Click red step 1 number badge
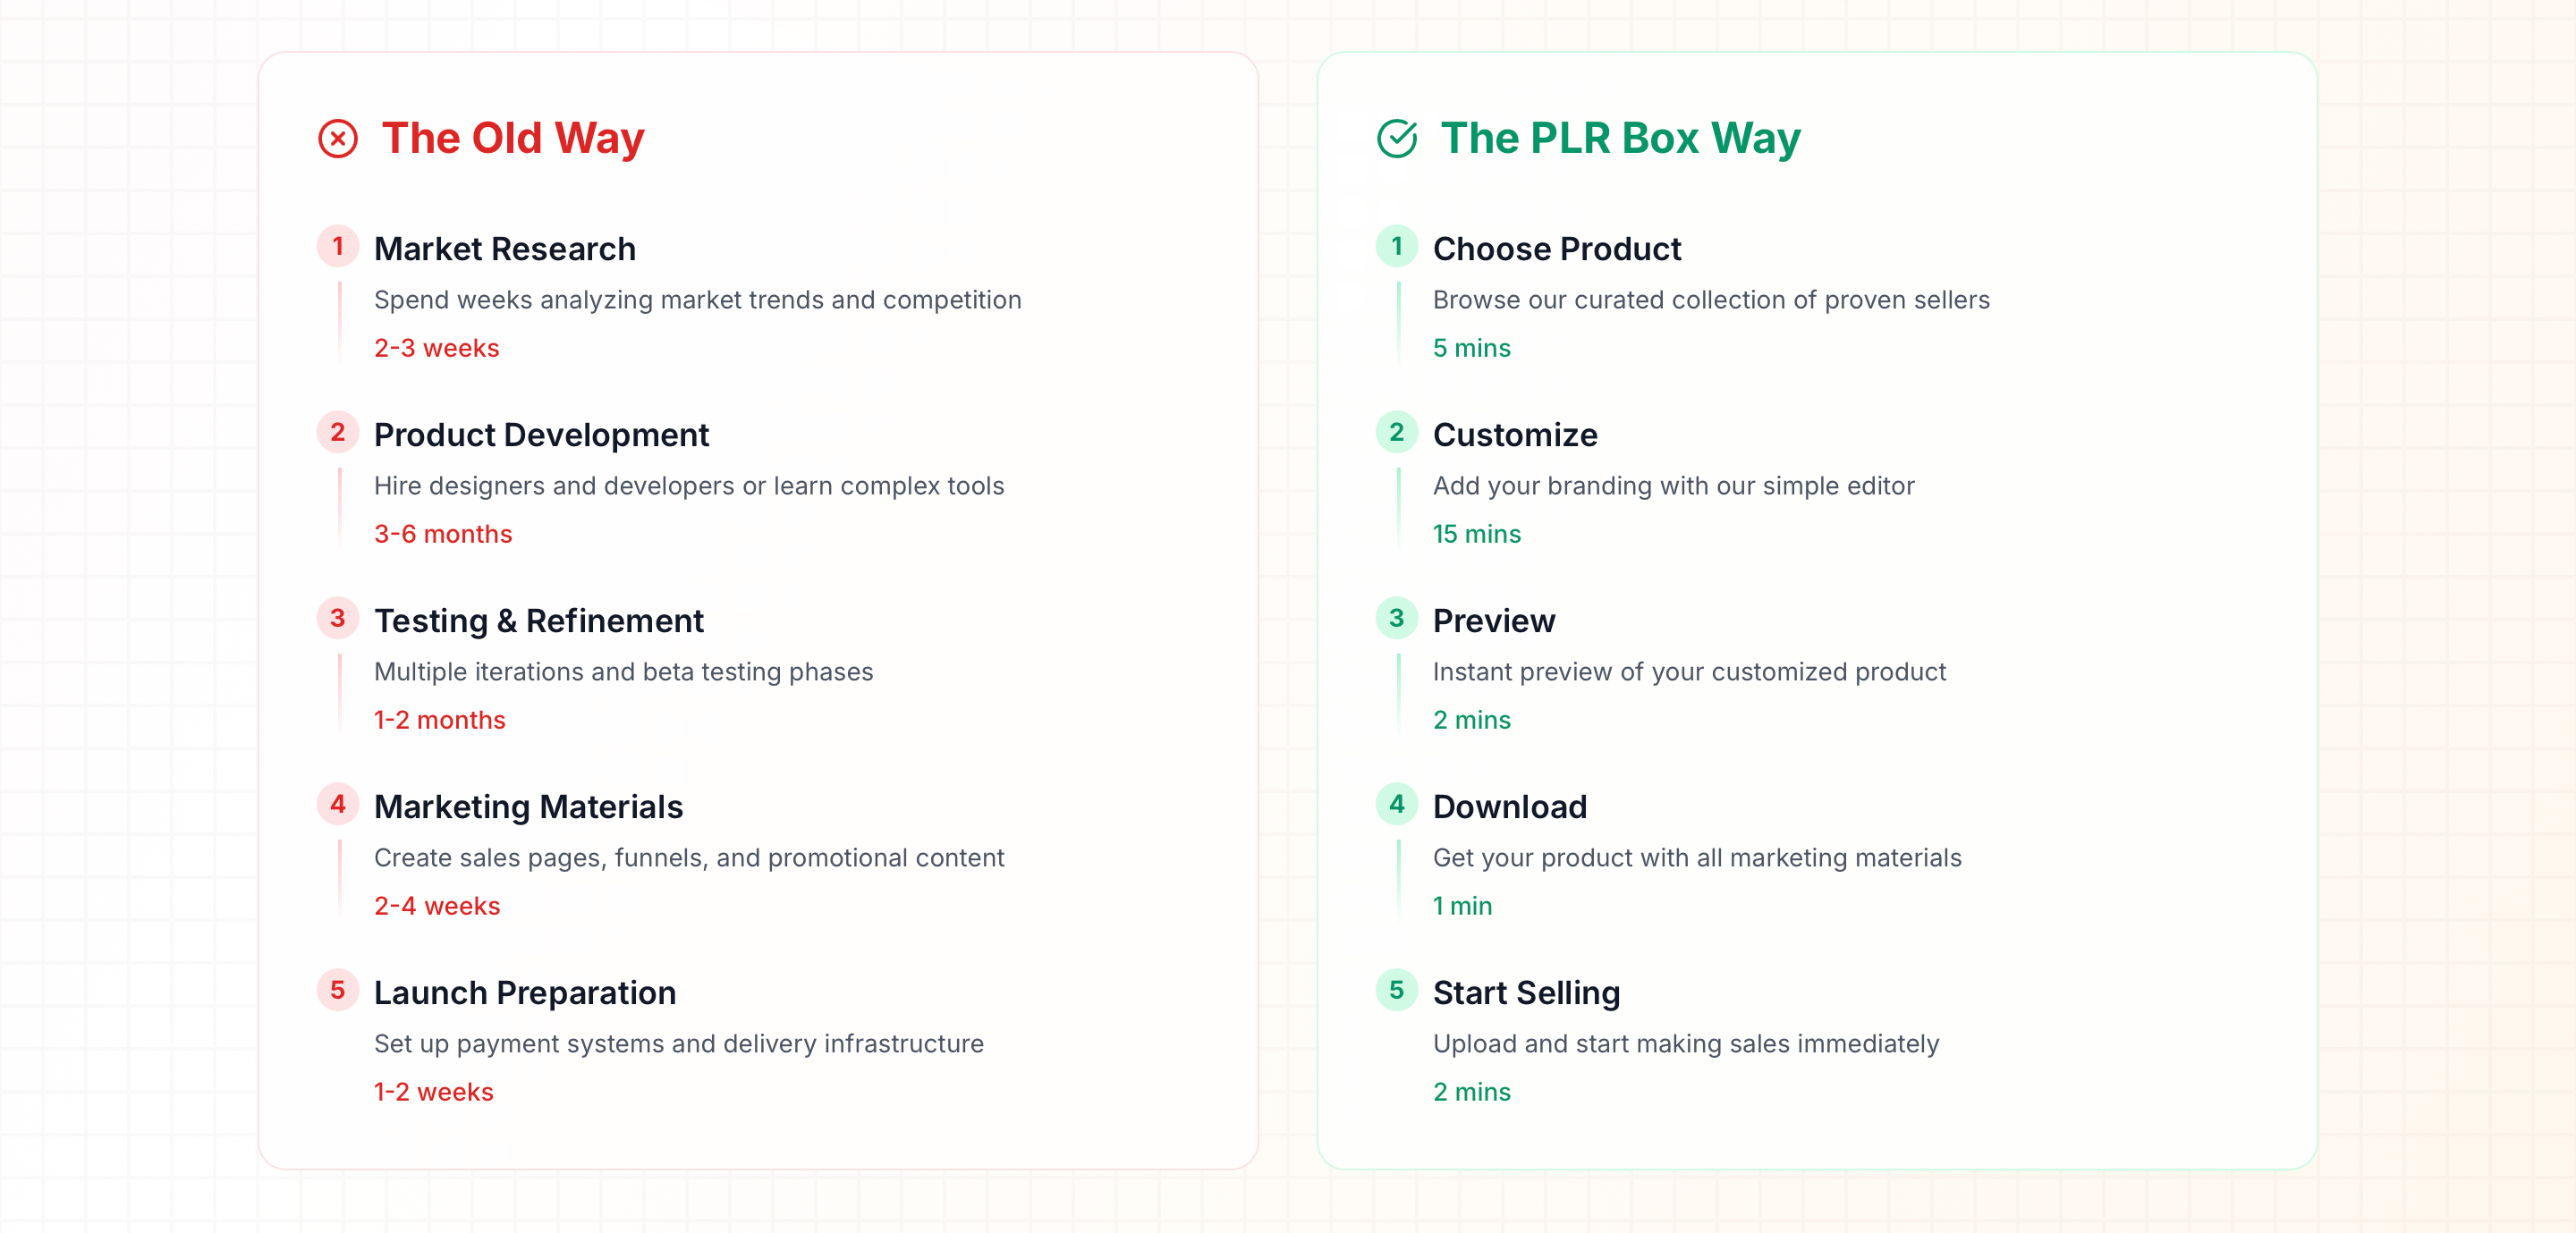The image size is (2576, 1233). [338, 246]
